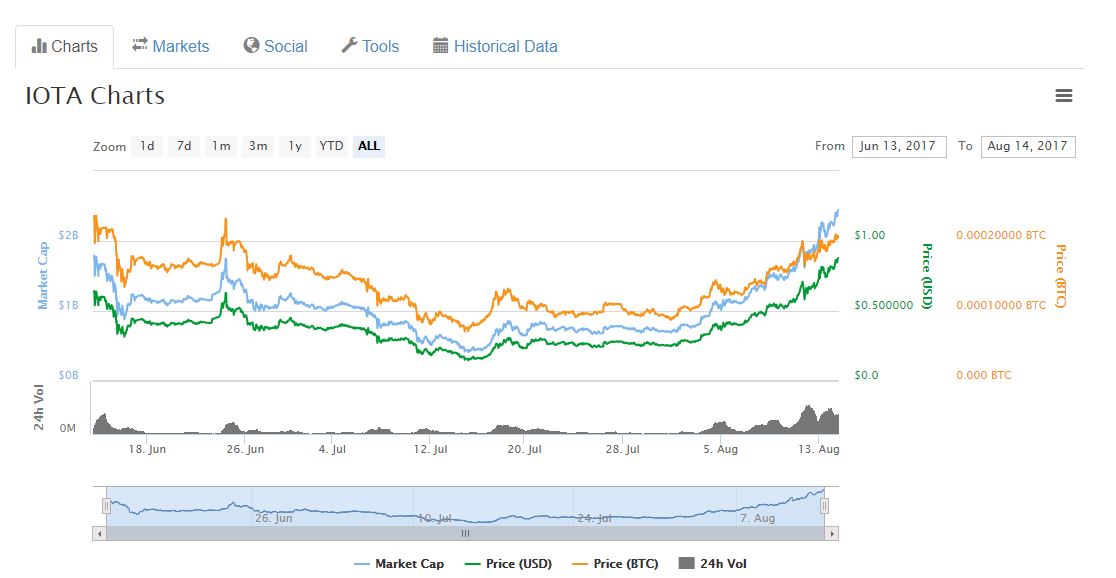Image resolution: width=1116 pixels, height=578 pixels.
Task: View the Historical Data tab
Action: [x=495, y=46]
